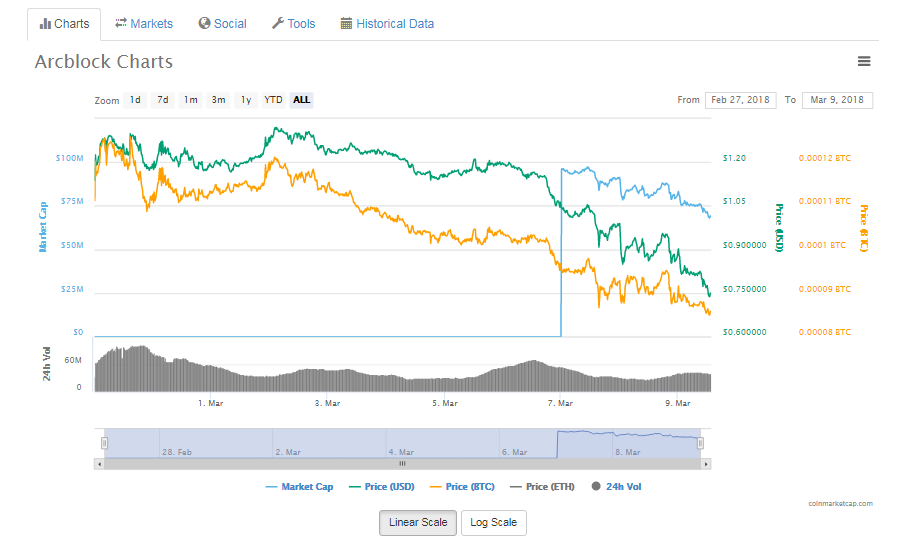
Task: Click the 7. Mar x-axis label
Action: pos(560,404)
